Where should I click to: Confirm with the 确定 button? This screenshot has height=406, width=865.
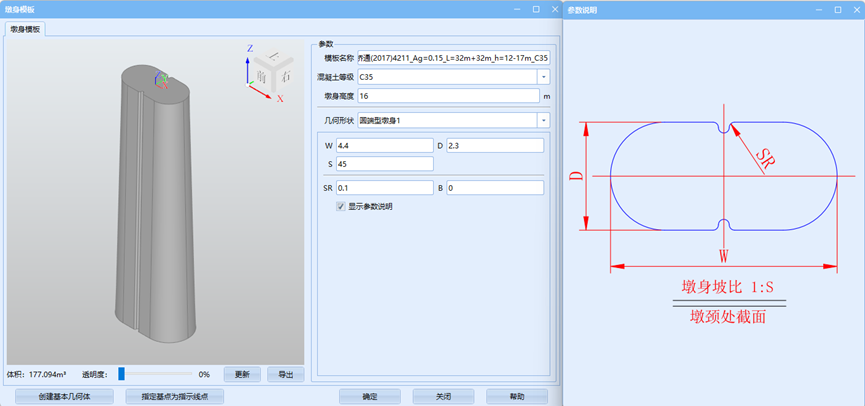370,397
